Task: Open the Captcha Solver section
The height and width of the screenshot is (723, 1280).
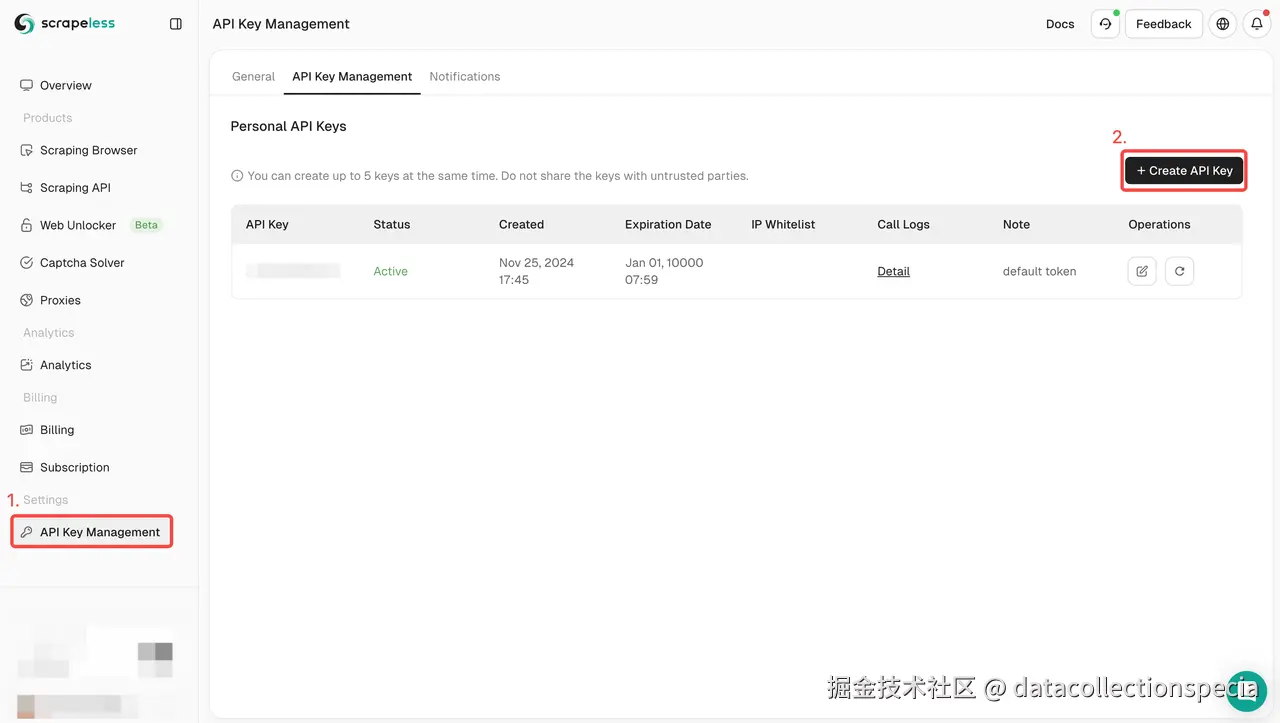Action: pos(79,262)
